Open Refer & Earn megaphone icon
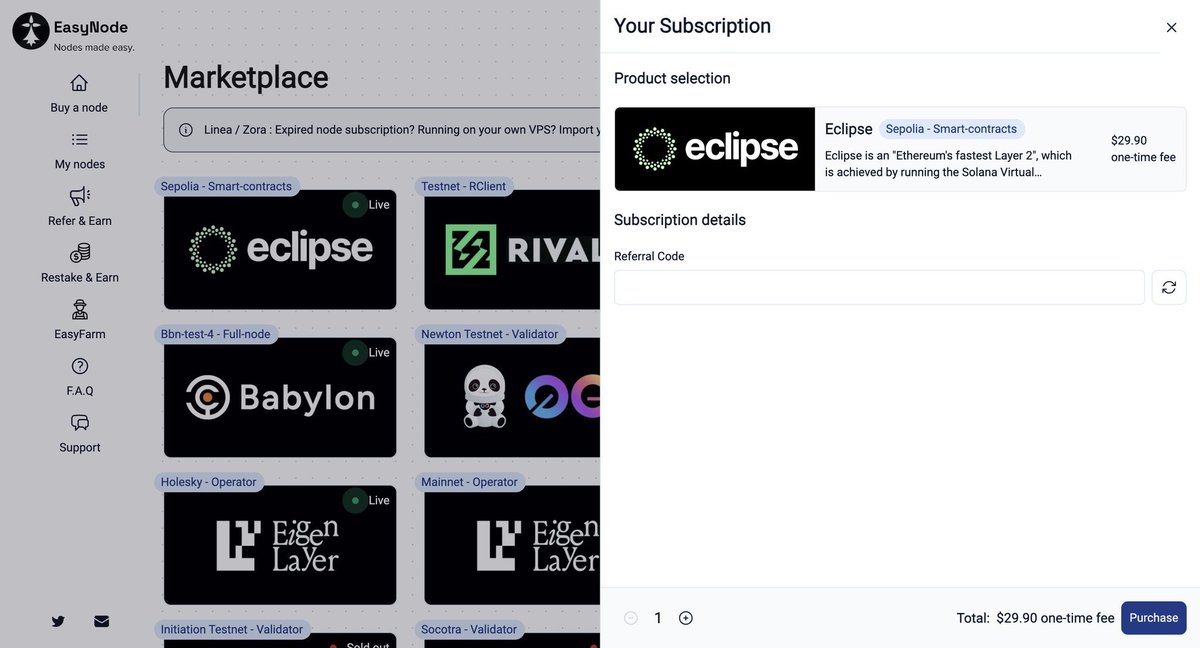The width and height of the screenshot is (1200, 648). coord(79,196)
